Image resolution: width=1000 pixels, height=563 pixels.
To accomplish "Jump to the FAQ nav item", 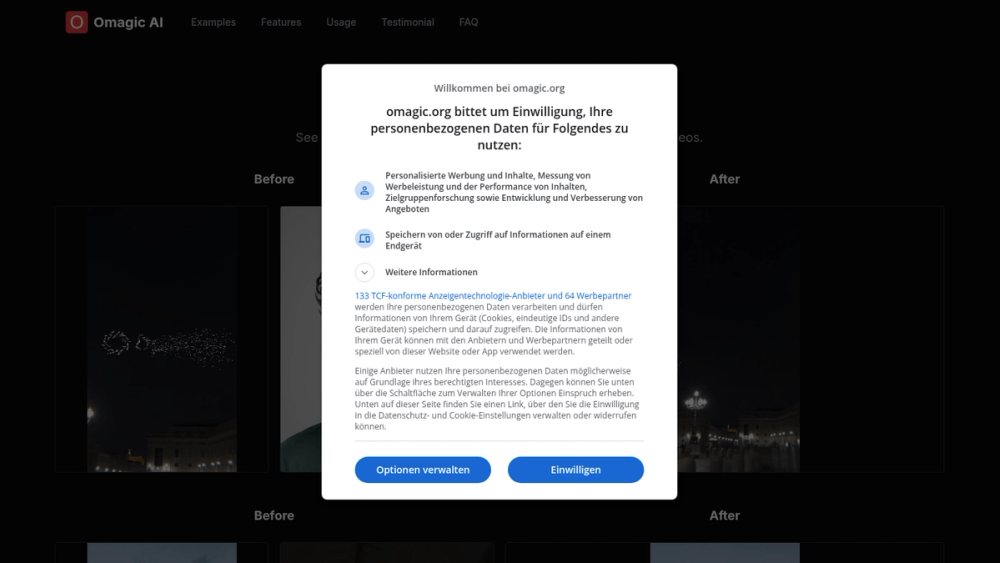I will 469,22.
